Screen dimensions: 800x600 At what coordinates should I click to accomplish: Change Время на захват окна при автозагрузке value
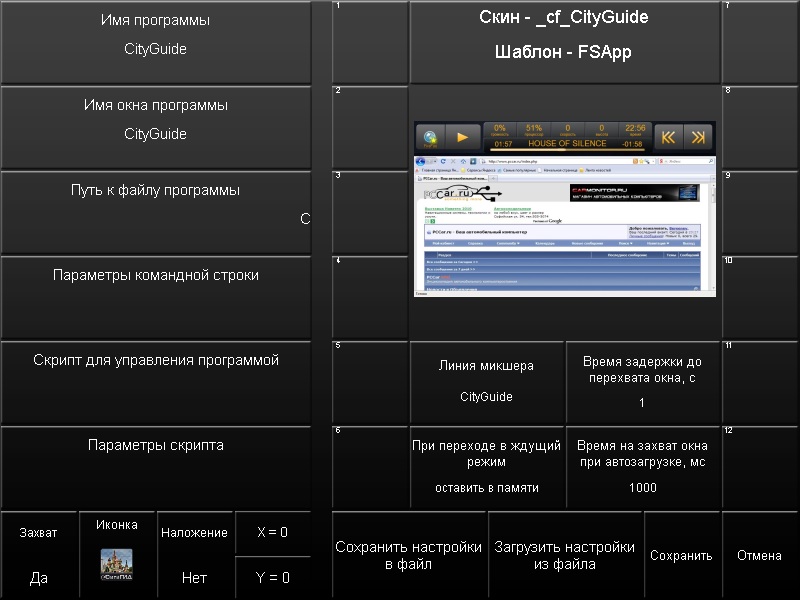[643, 467]
